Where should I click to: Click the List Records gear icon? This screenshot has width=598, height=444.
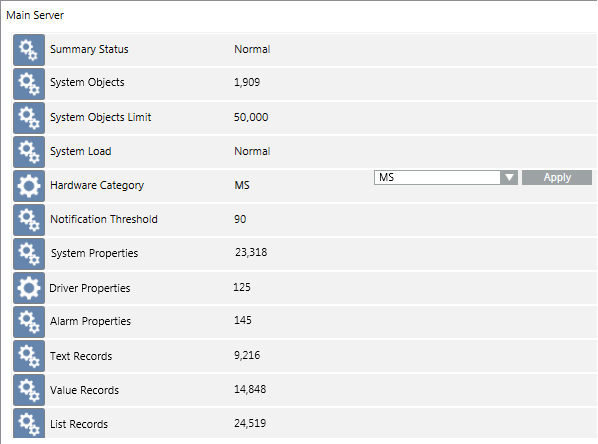pos(29,423)
